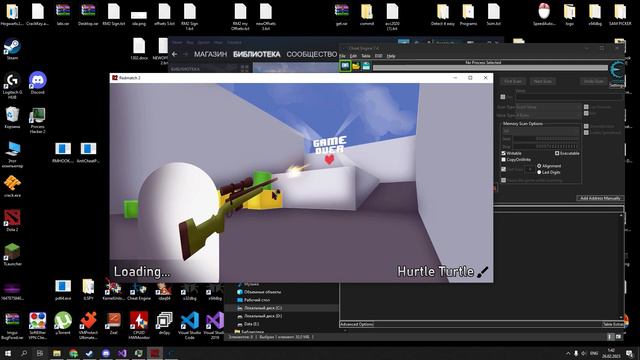
Task: Open the Table menu in Cheat Engine
Action: point(366,56)
